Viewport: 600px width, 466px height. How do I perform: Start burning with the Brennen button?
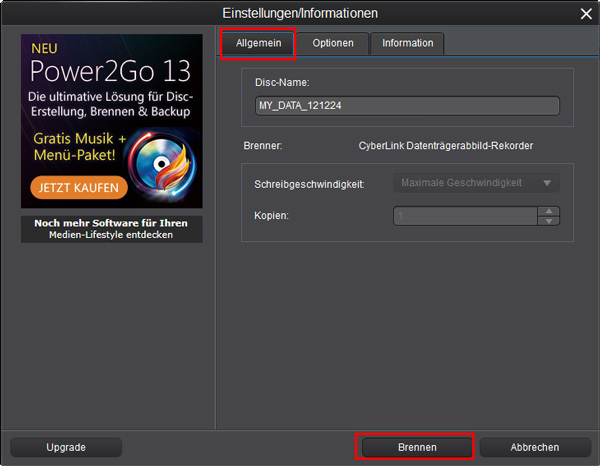point(417,447)
